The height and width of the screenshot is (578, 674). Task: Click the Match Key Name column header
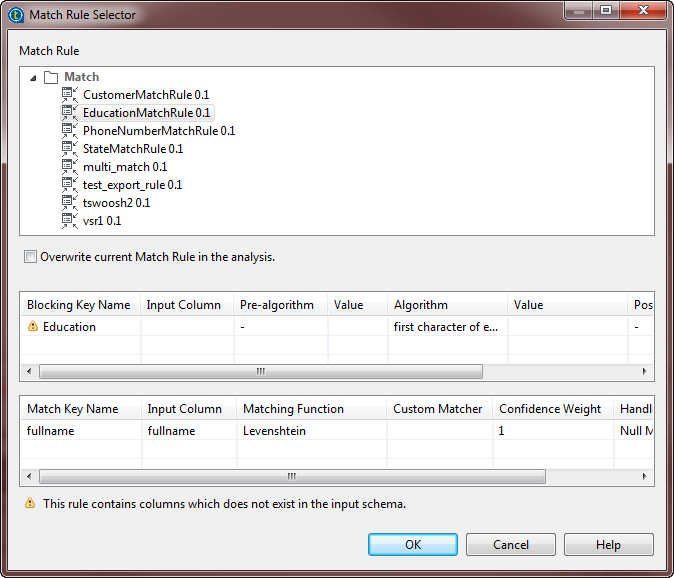click(81, 409)
